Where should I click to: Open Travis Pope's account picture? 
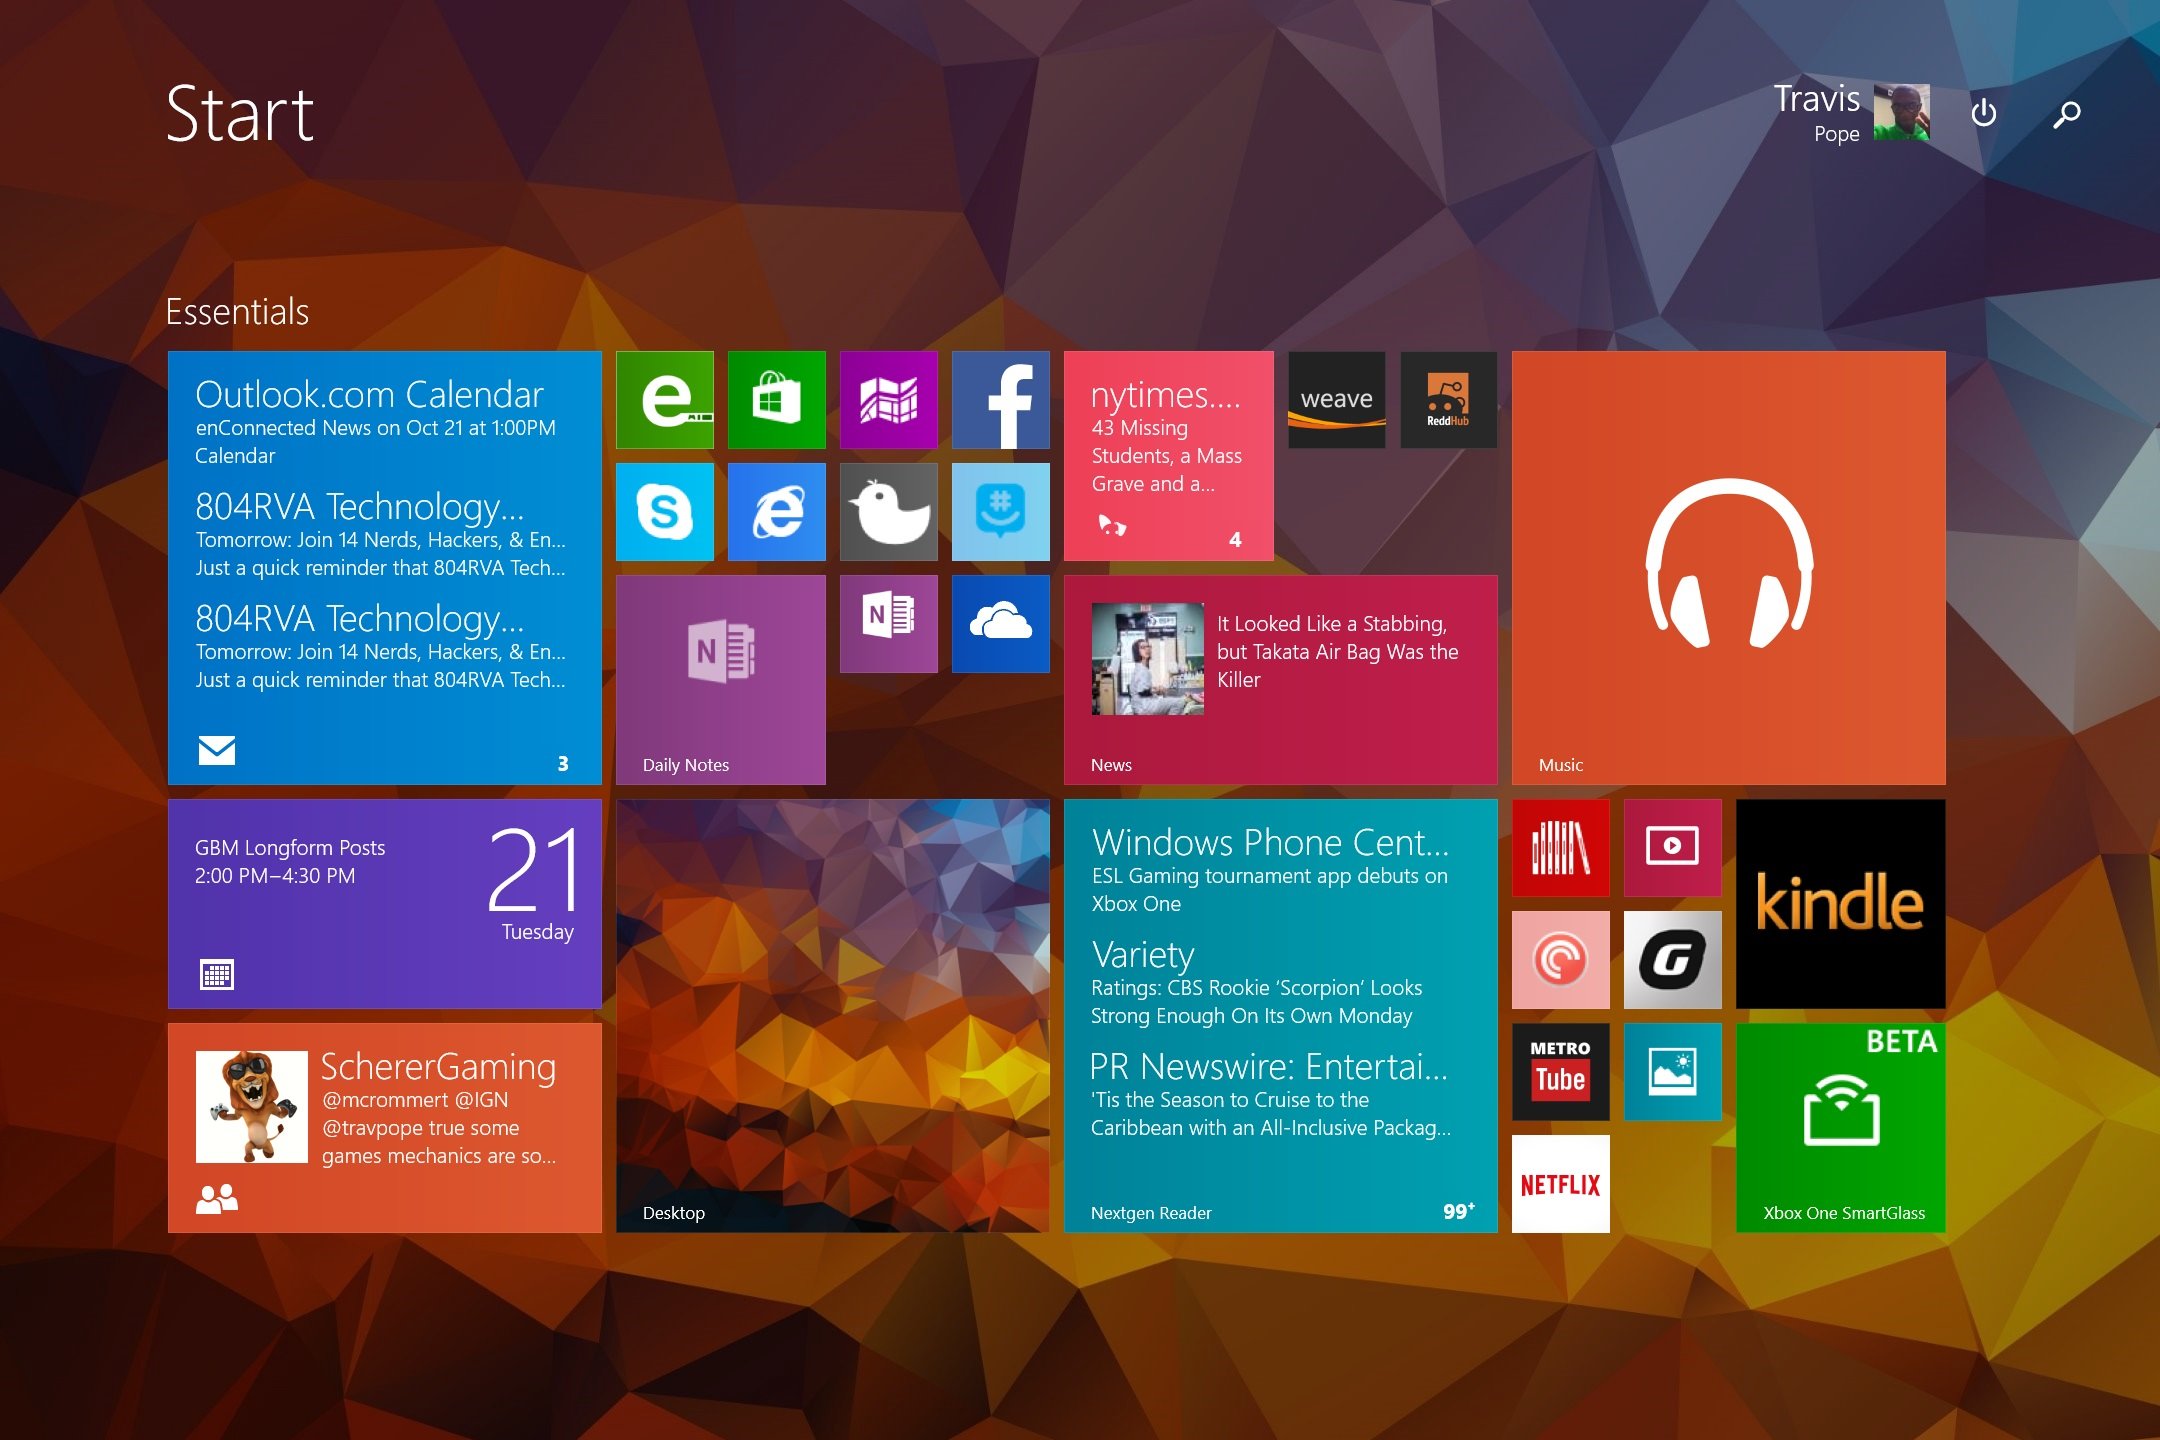coord(1901,113)
